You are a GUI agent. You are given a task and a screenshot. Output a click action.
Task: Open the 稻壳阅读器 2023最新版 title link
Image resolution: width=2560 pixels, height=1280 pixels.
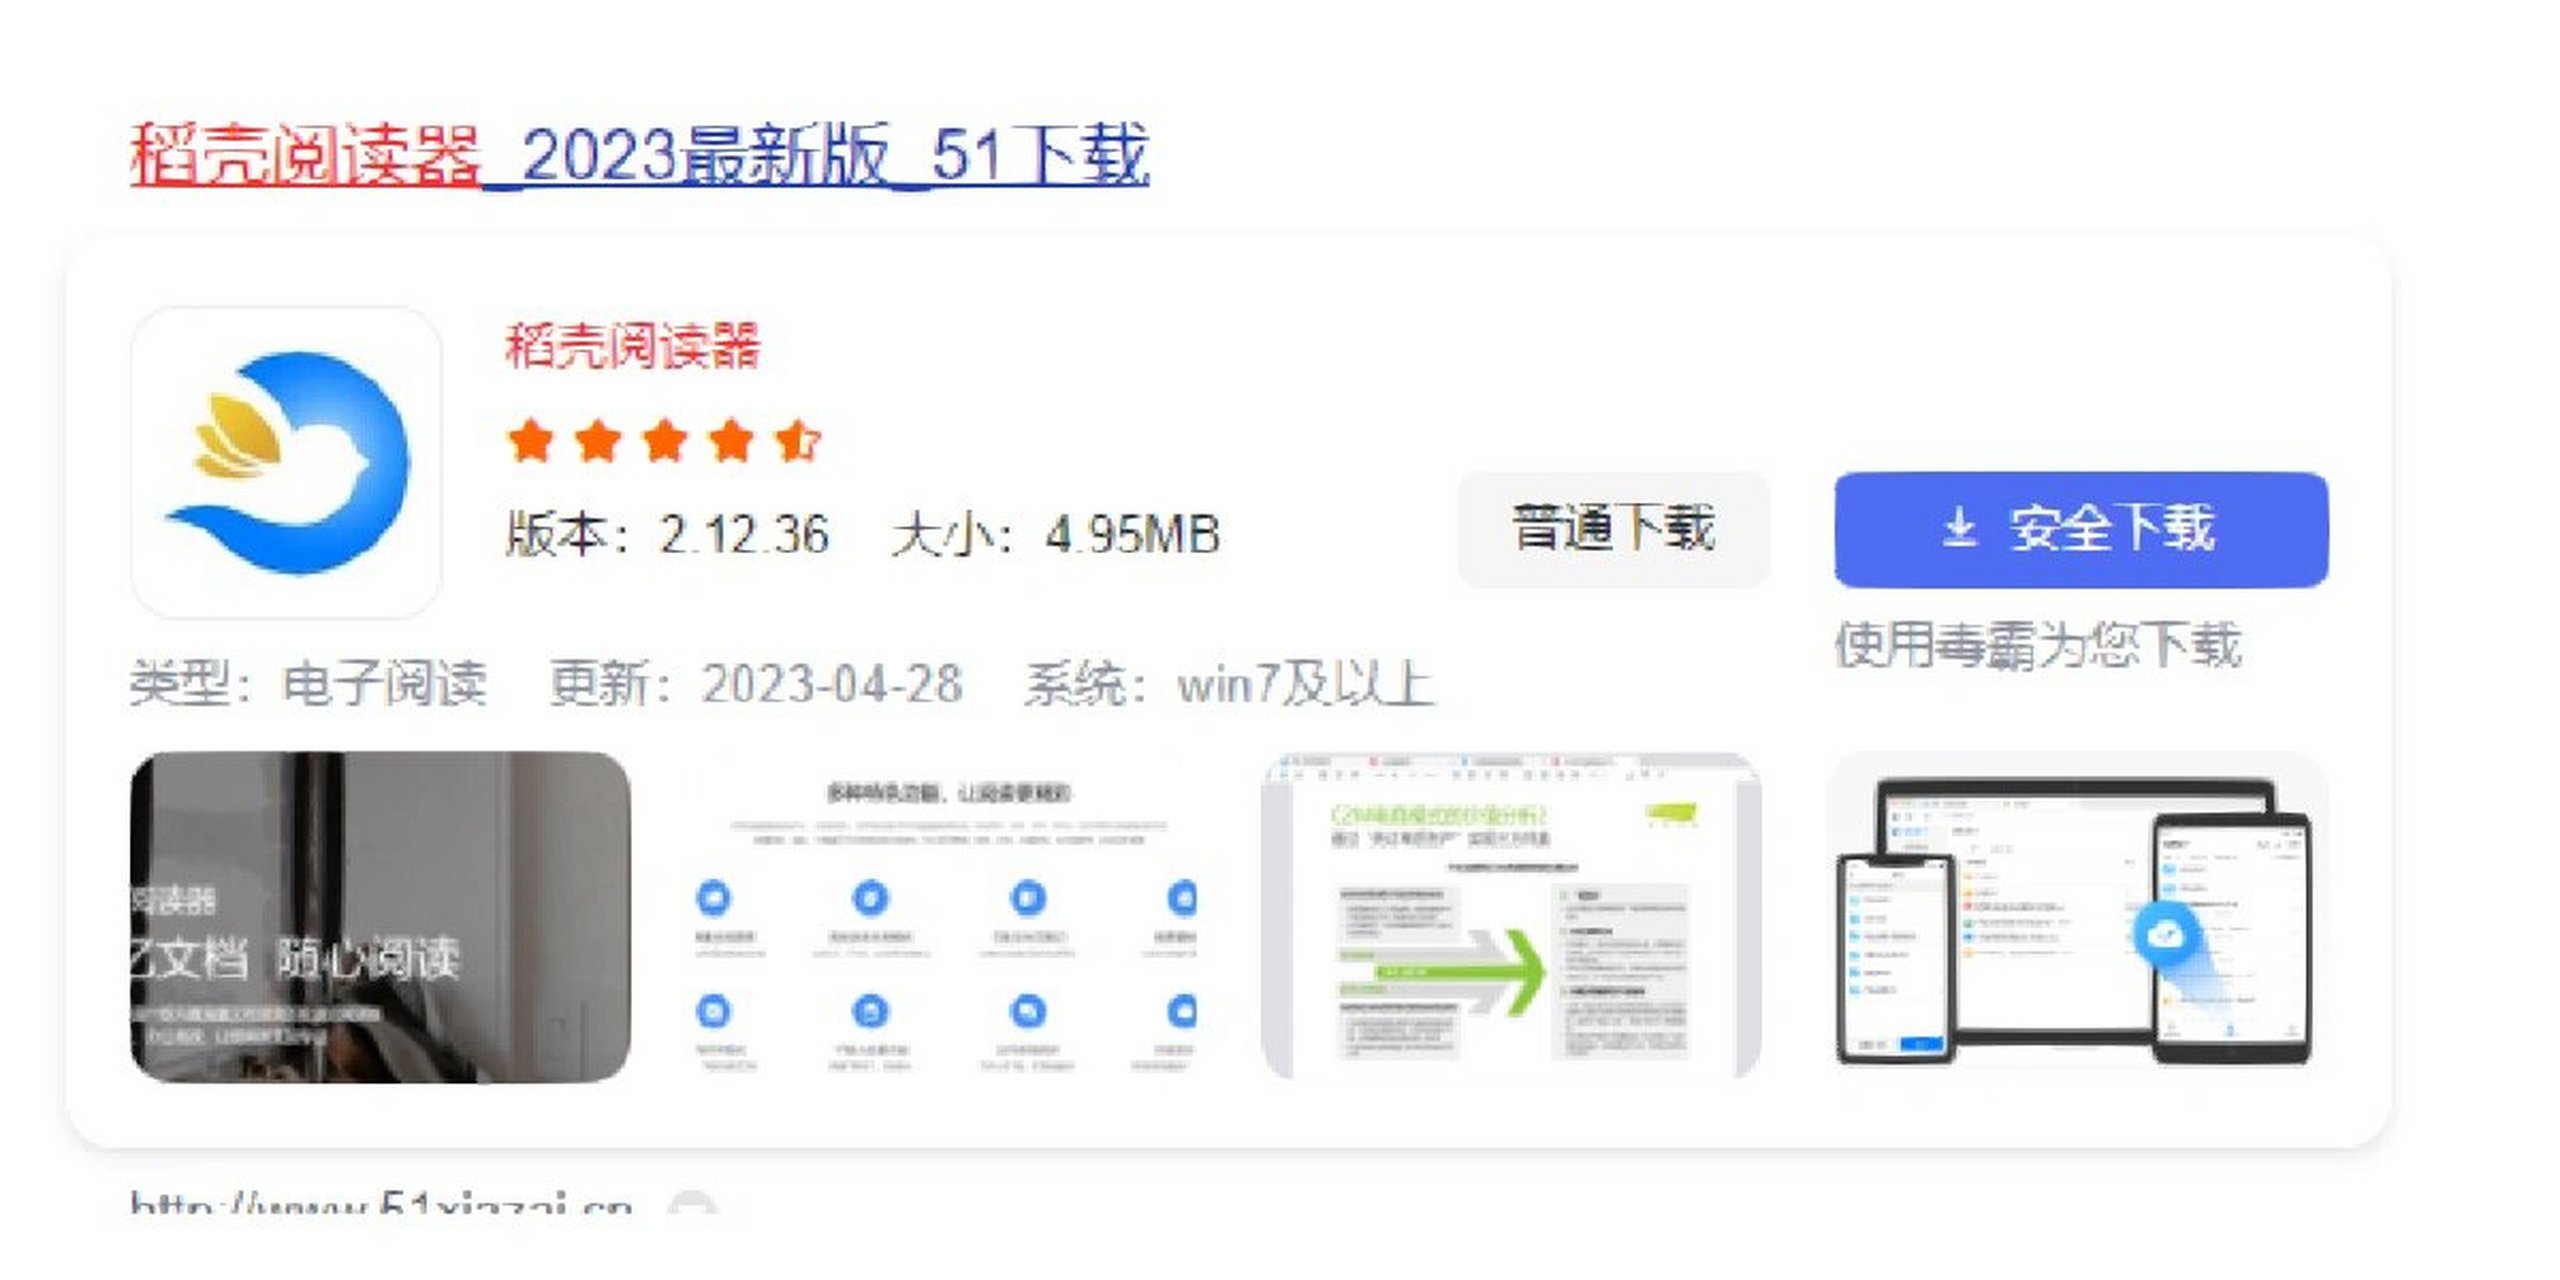640,155
